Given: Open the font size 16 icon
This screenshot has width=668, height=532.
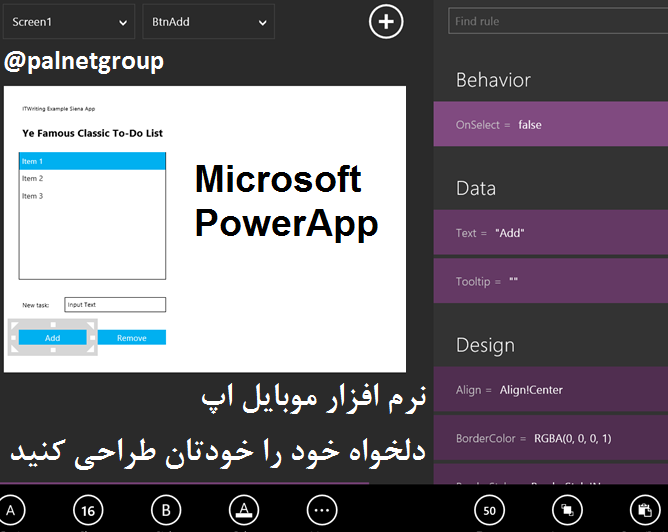Looking at the screenshot, I should (x=88, y=510).
